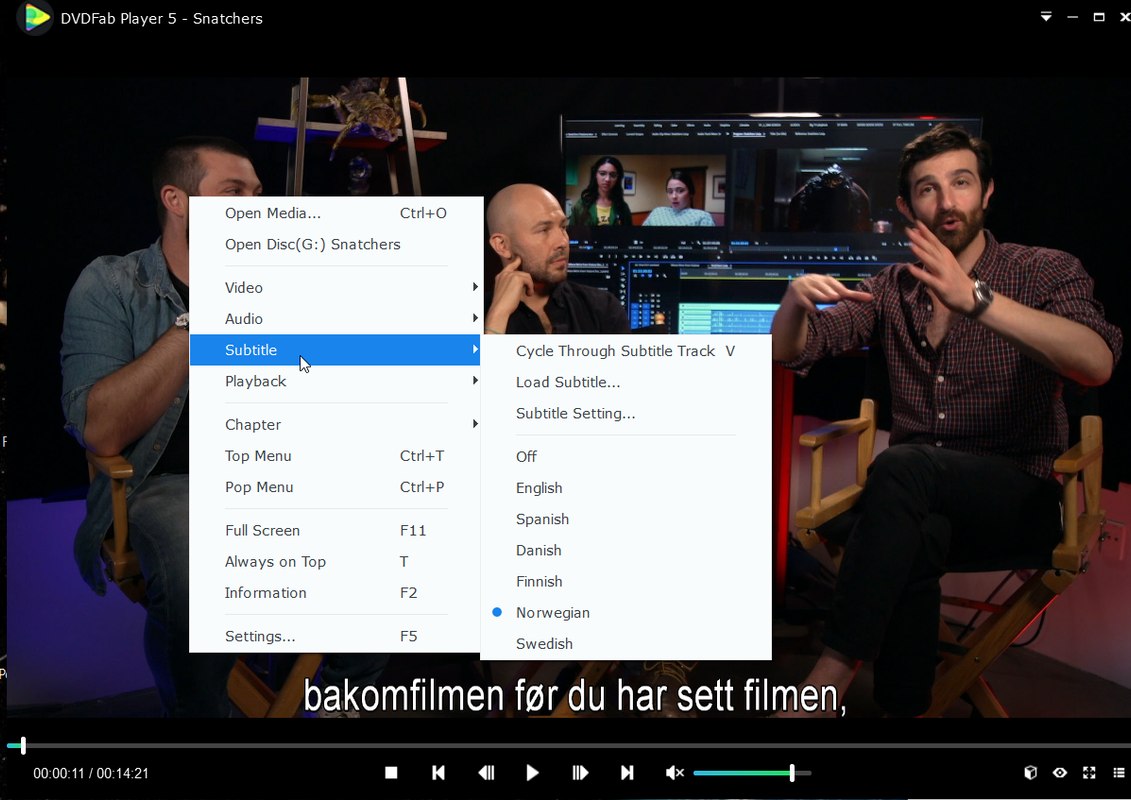Click the highlighted Subtitle menu item
The width and height of the screenshot is (1131, 800).
(335, 350)
